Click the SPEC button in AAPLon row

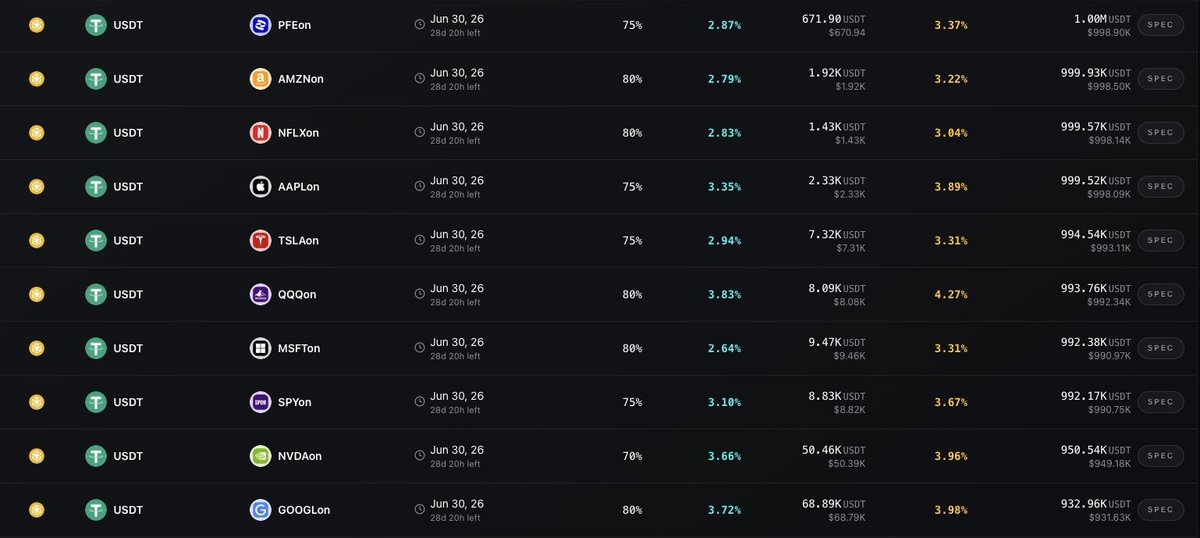click(x=1161, y=187)
